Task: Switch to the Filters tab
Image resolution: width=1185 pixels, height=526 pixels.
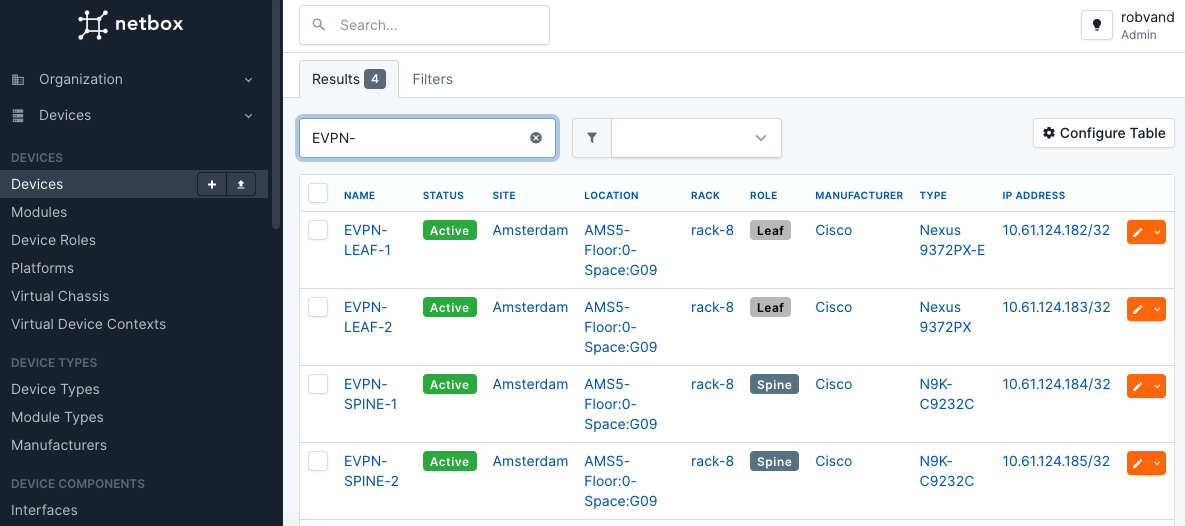Action: point(432,79)
